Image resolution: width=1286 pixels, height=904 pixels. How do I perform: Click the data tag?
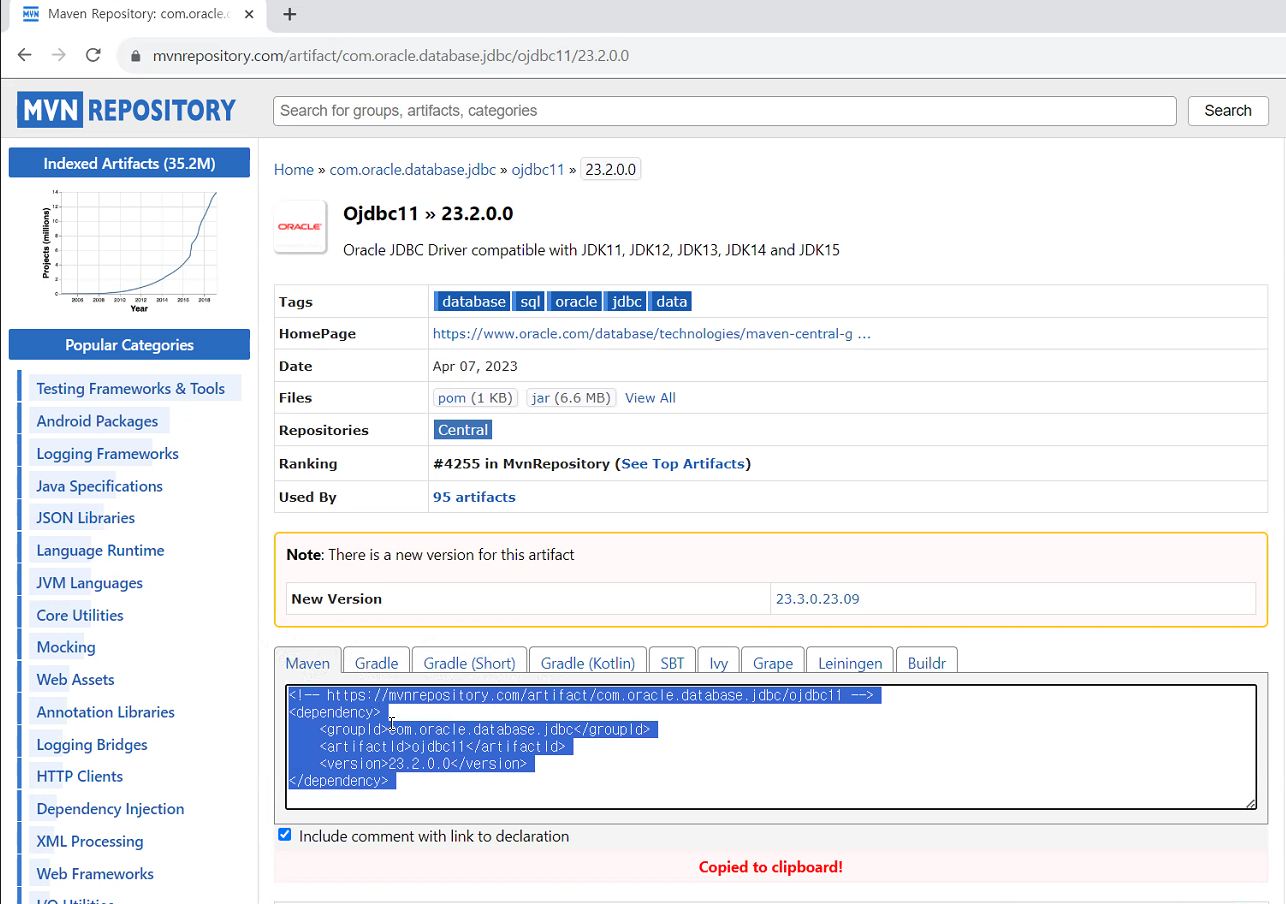(671, 301)
